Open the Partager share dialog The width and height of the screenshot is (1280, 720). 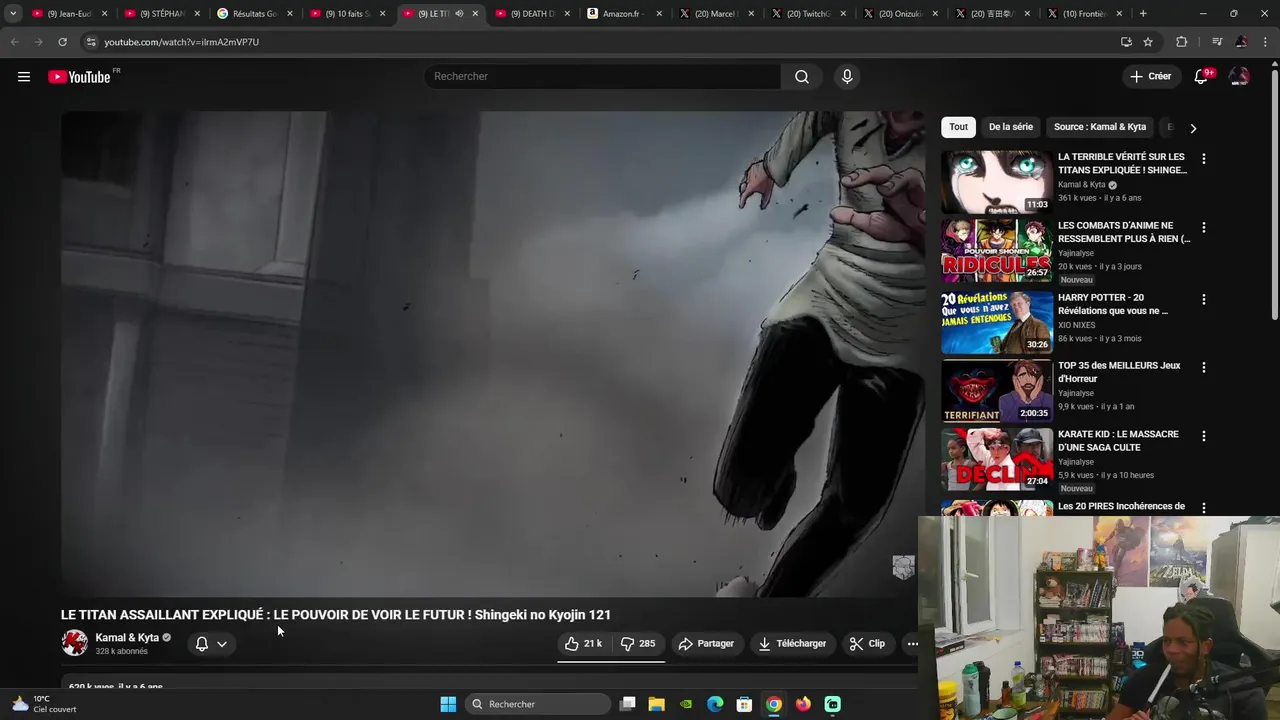[706, 644]
